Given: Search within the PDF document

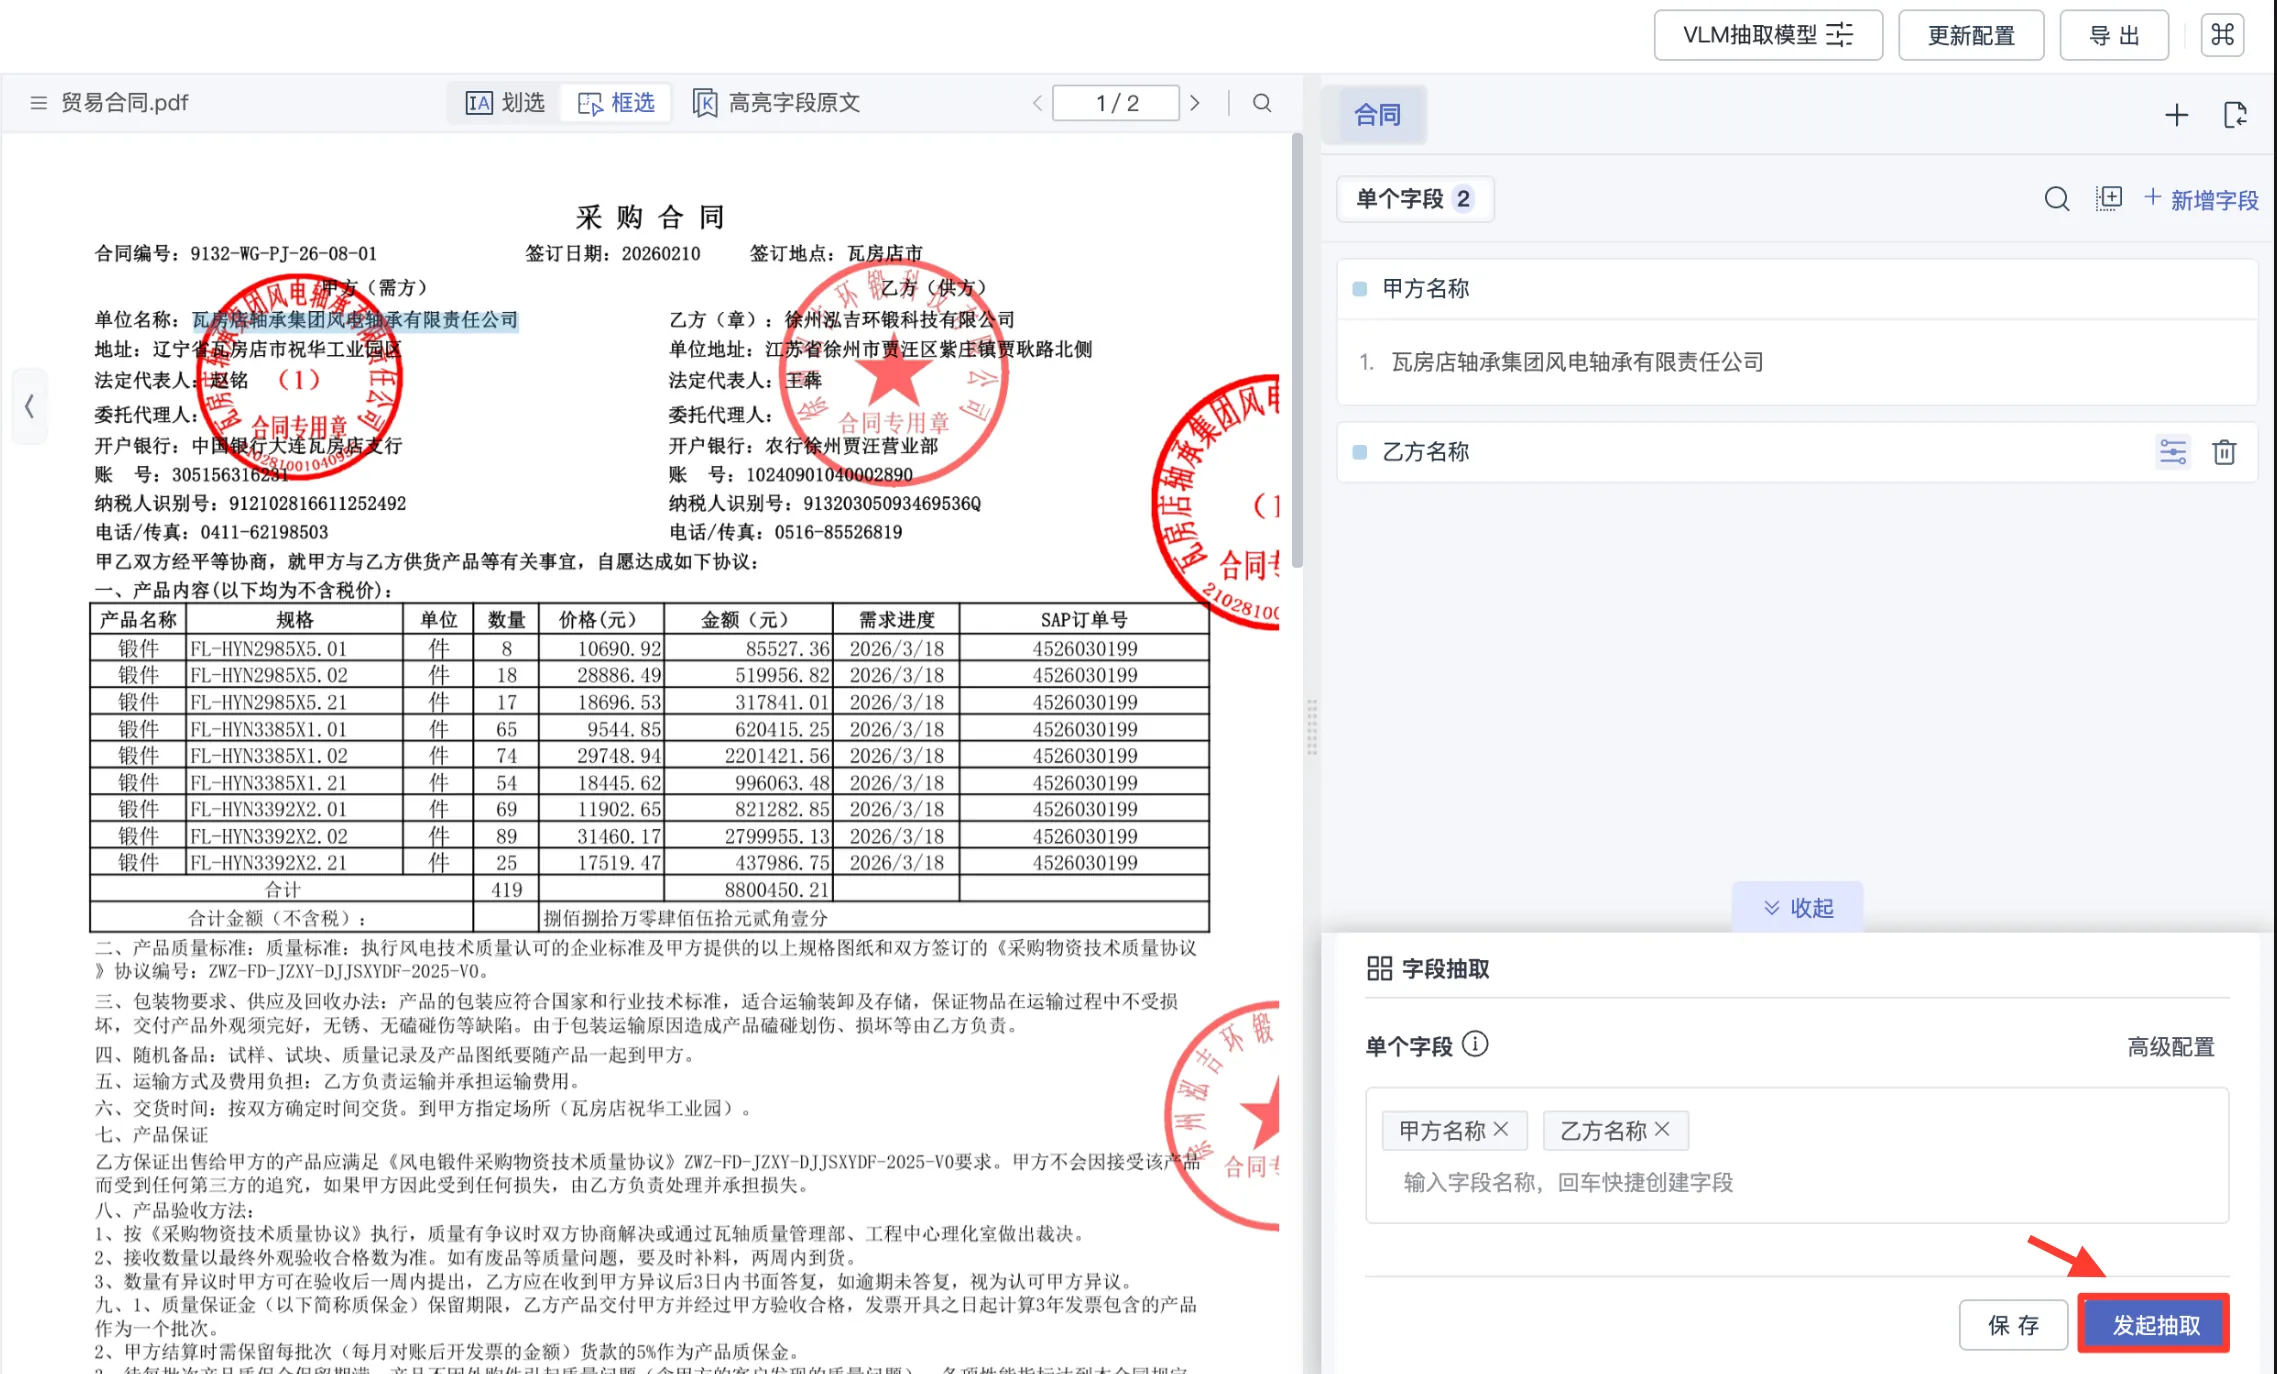Looking at the screenshot, I should tap(1262, 103).
